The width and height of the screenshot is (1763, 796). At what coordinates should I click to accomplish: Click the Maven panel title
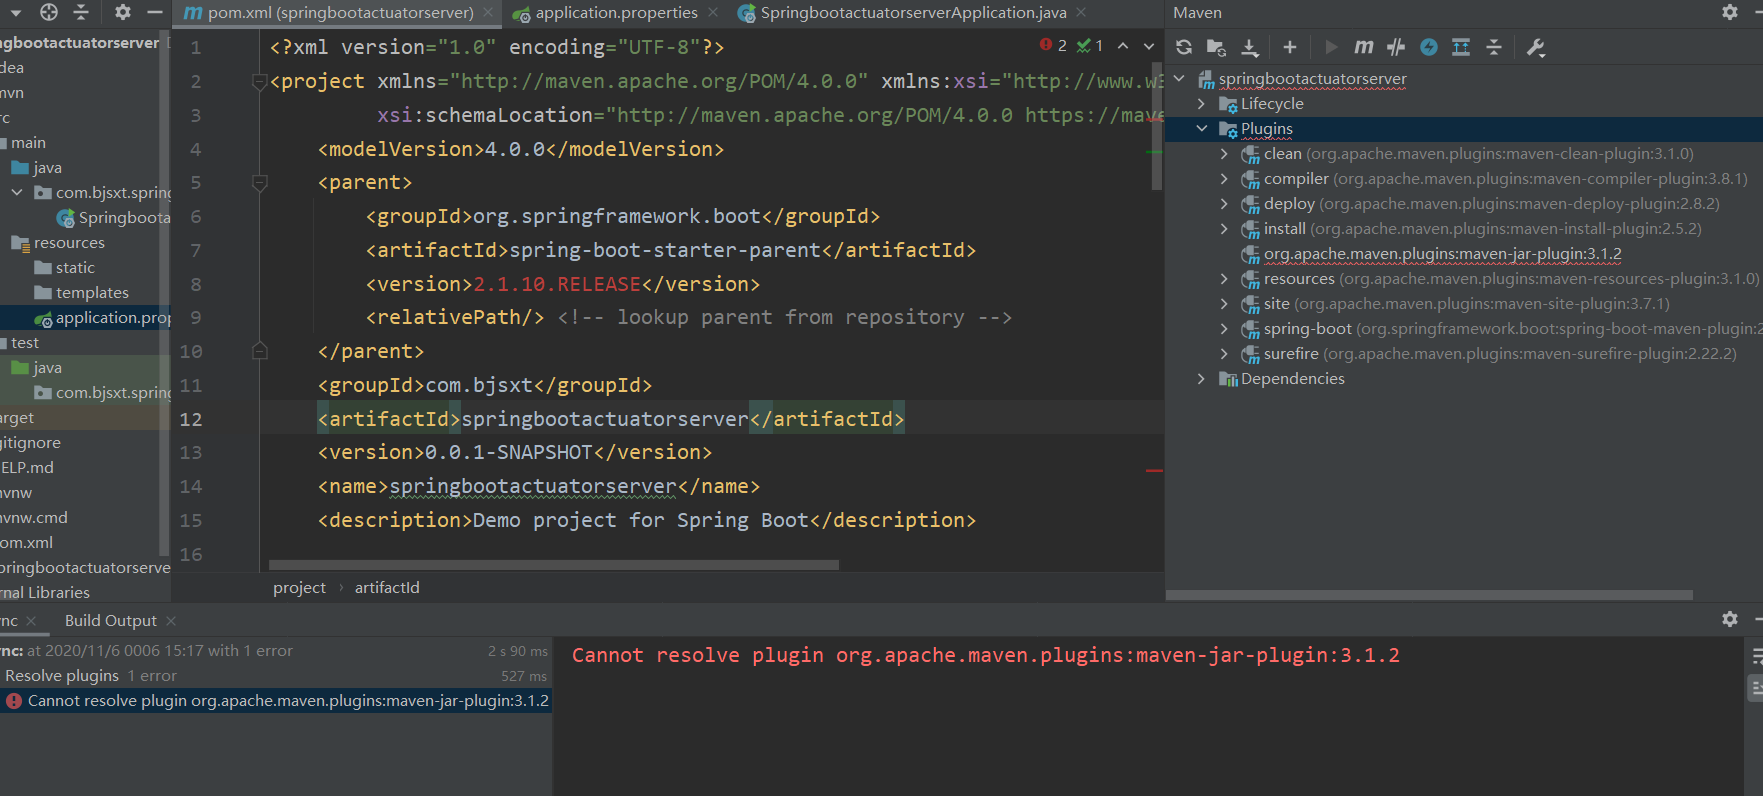pyautogui.click(x=1197, y=13)
